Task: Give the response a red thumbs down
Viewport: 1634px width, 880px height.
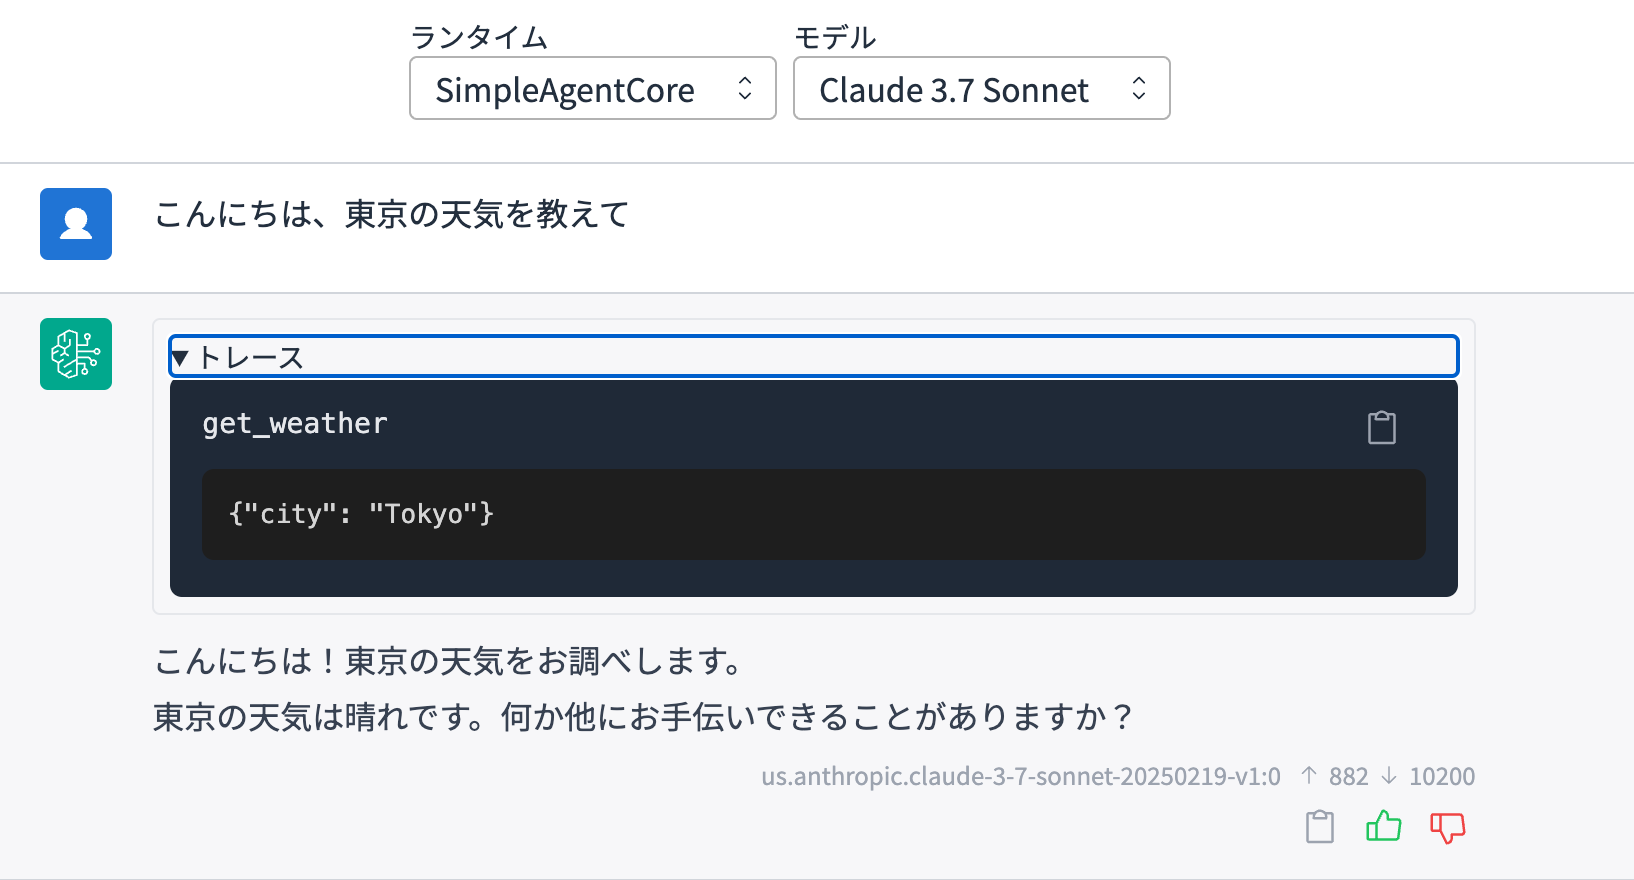Action: click(x=1447, y=827)
